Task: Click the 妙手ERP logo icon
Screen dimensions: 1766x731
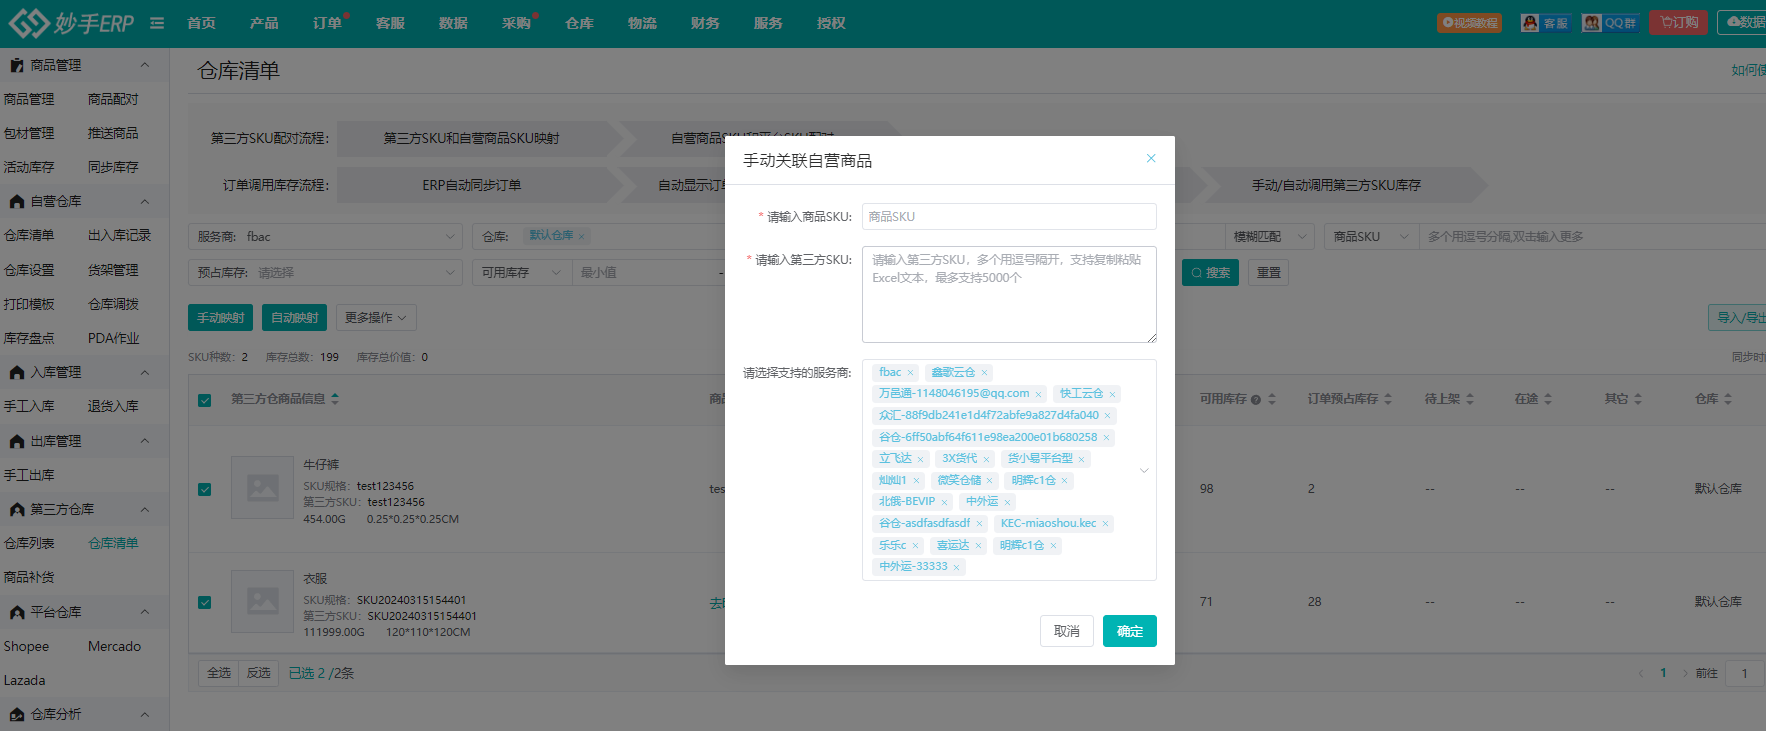Action: coord(28,23)
